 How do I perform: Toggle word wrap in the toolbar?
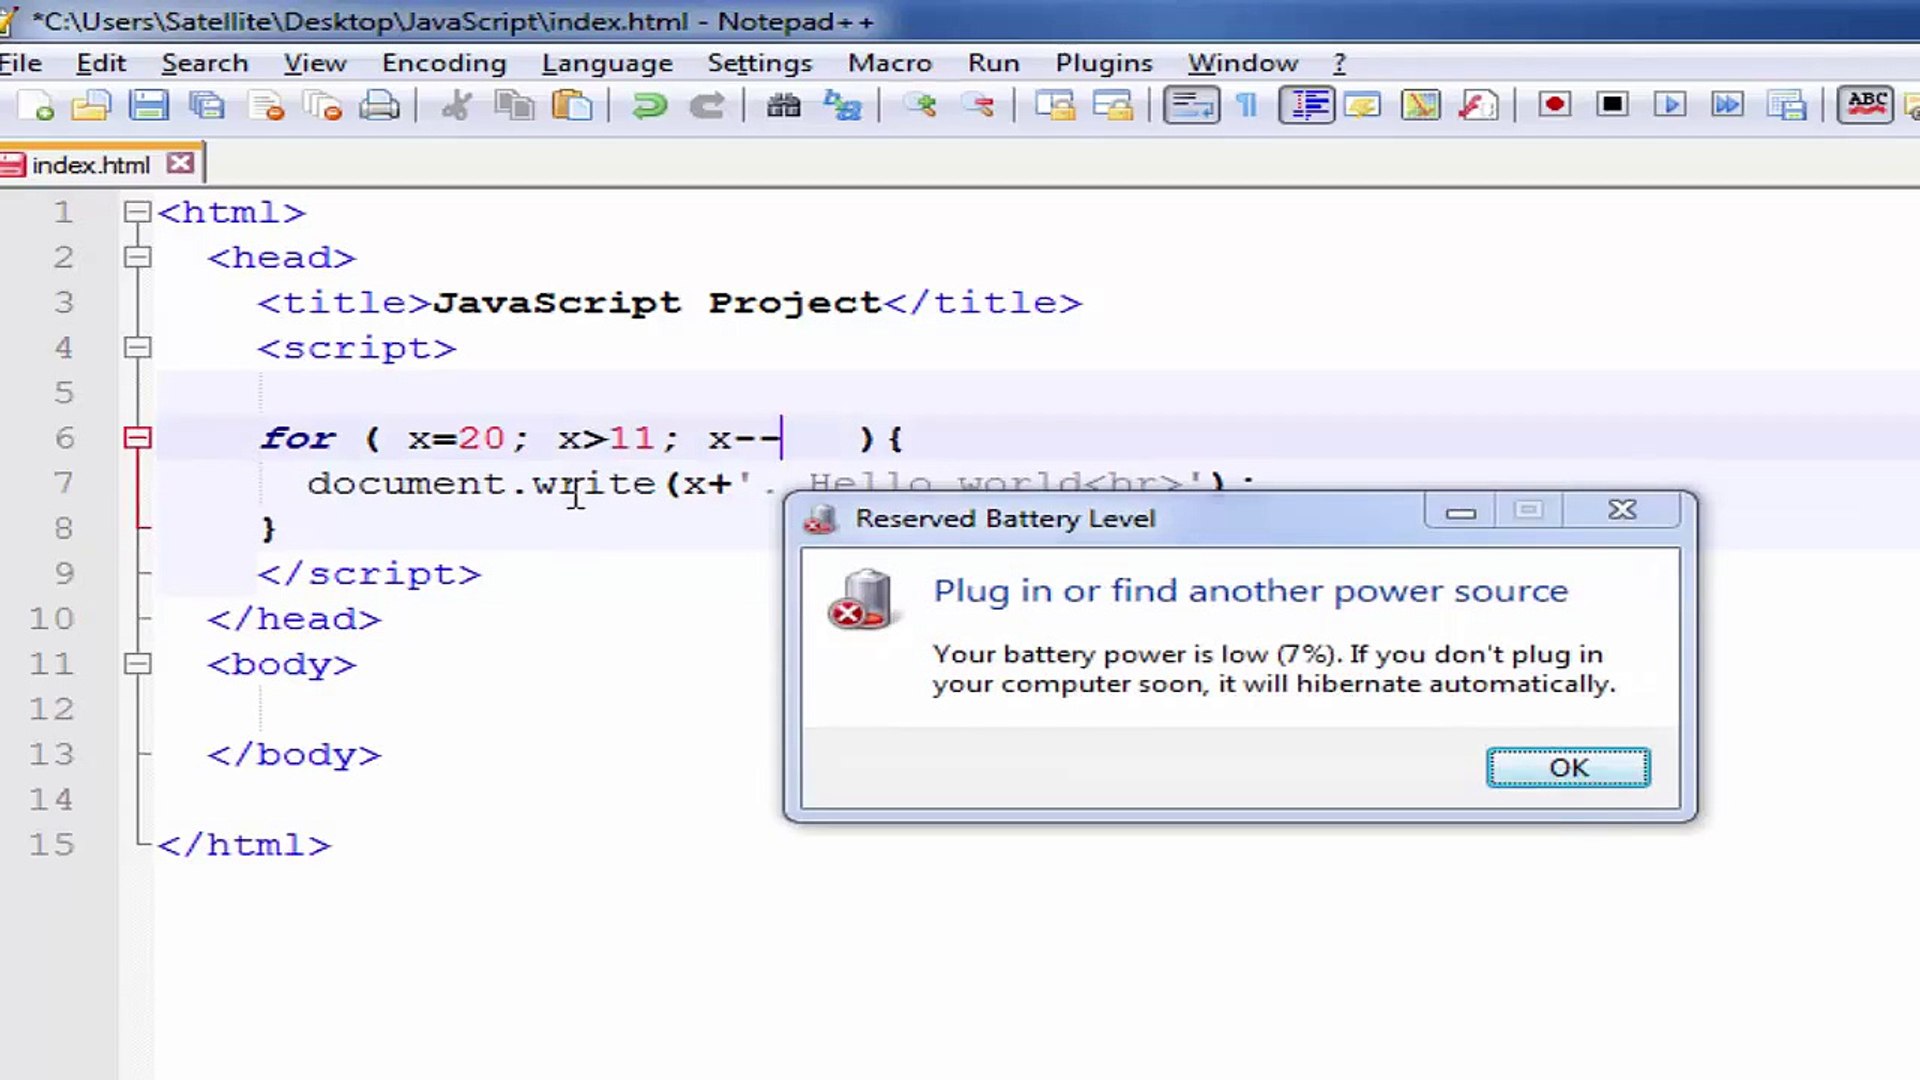1191,105
